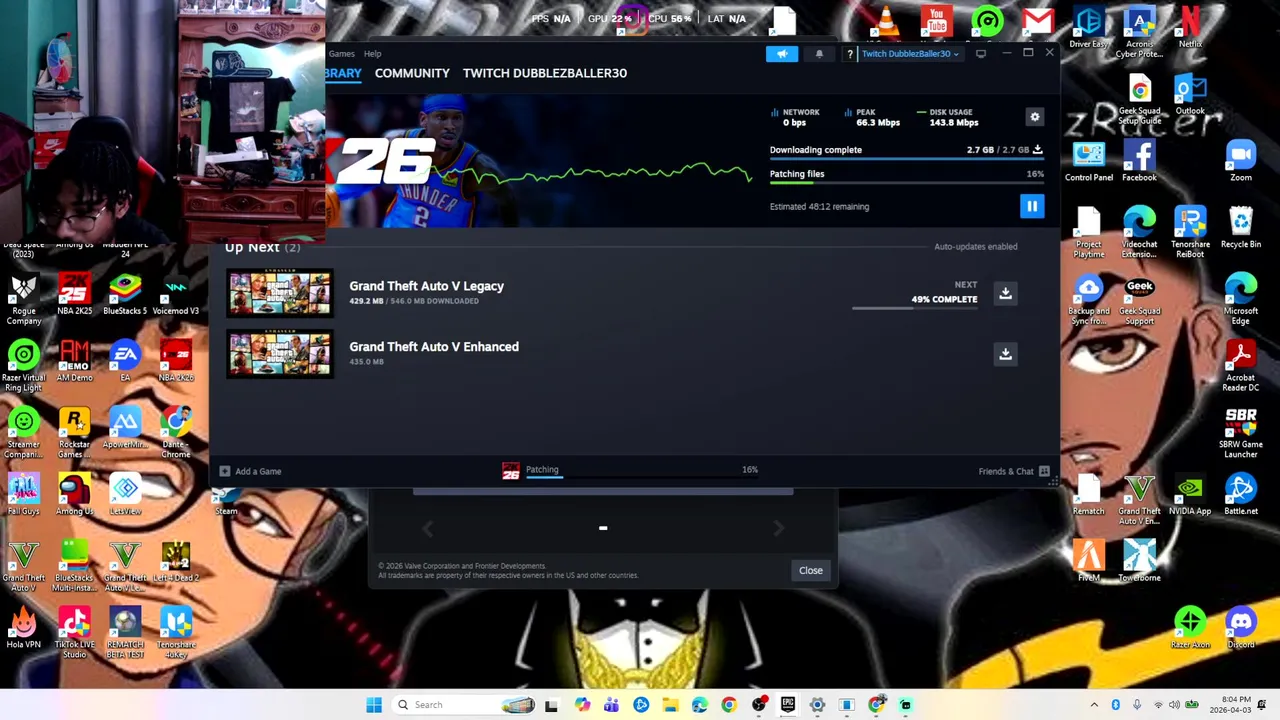Open Netflix desktop shortcut
Screen dimensions: 1280x720
1190,27
